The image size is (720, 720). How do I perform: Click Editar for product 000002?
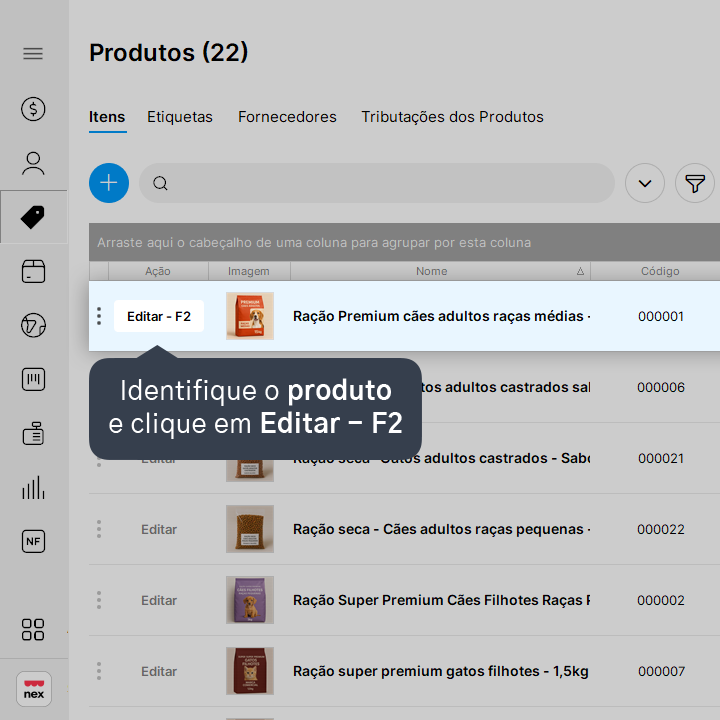[x=159, y=600]
